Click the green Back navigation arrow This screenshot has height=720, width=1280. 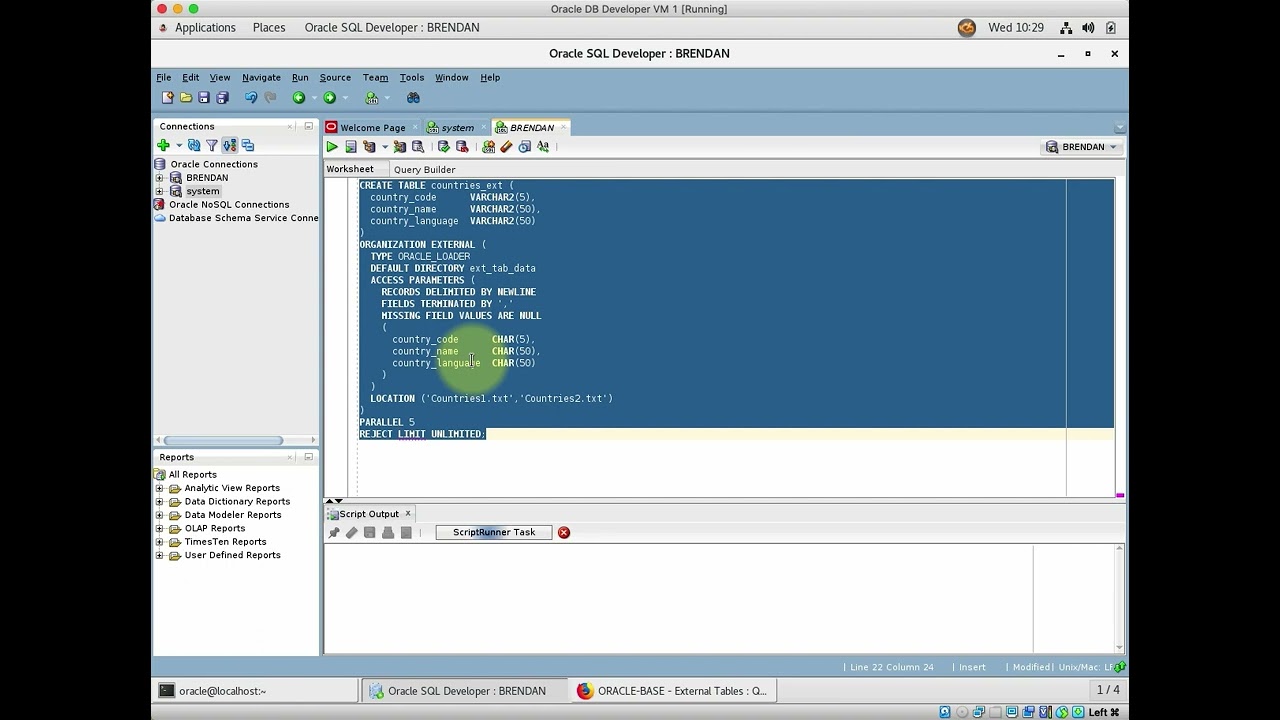point(298,98)
